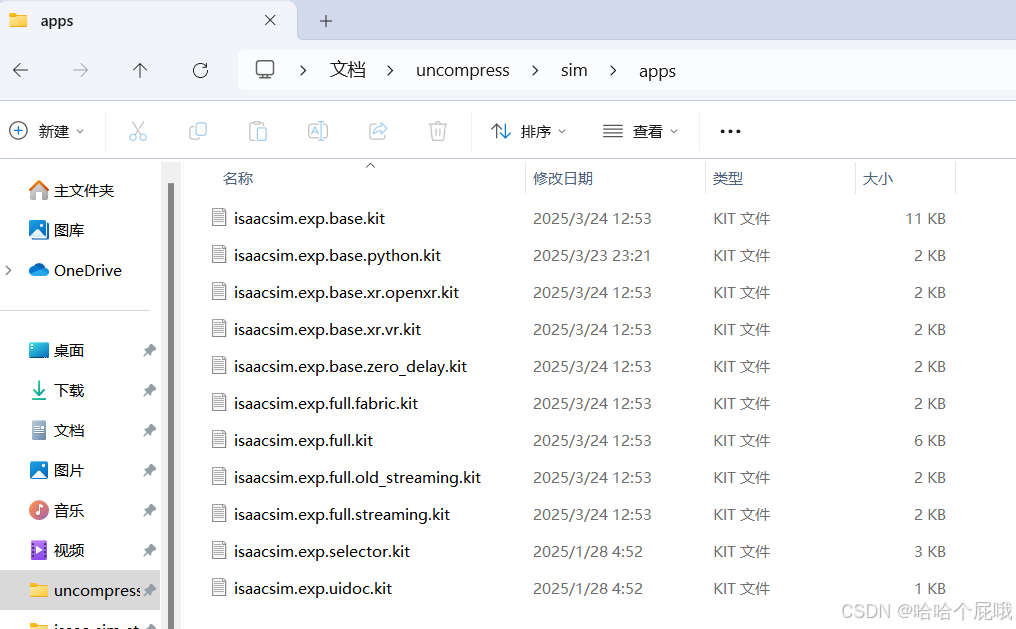Open 桌面 in the sidebar
1016x629 pixels.
point(56,350)
